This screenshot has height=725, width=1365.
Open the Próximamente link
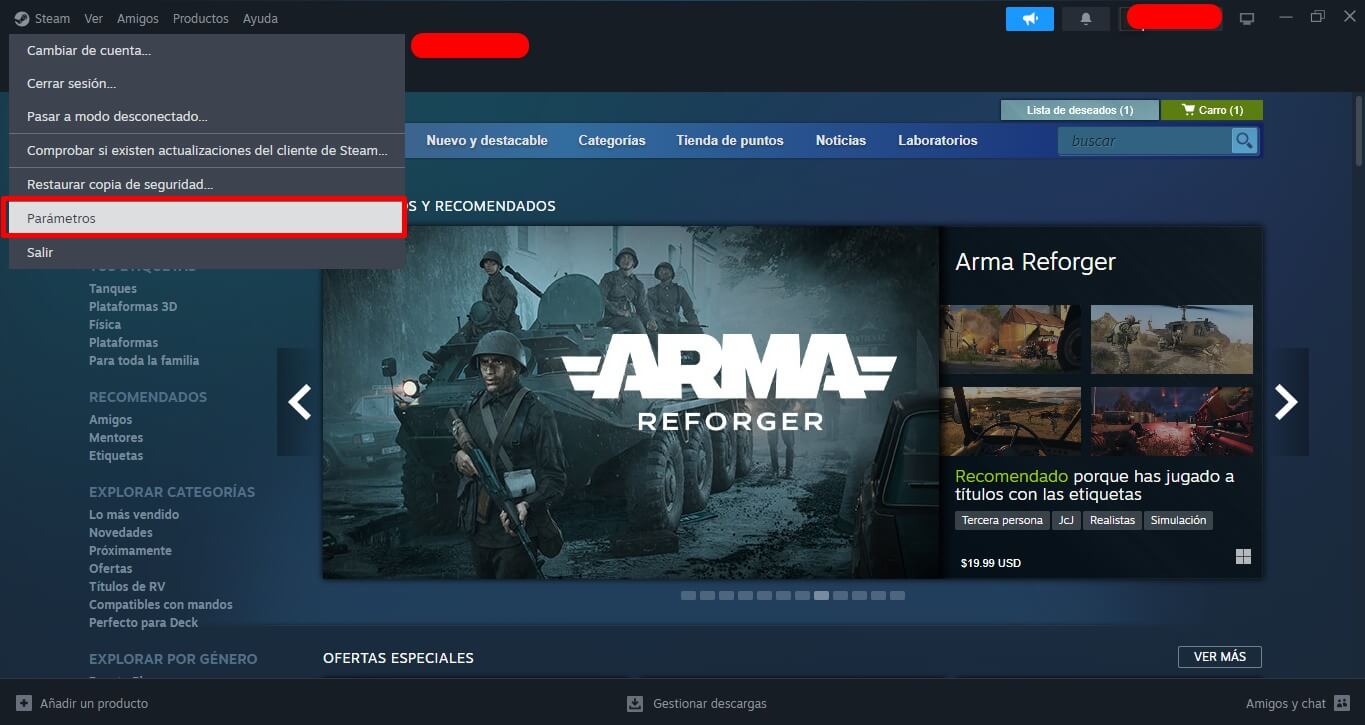tap(130, 551)
